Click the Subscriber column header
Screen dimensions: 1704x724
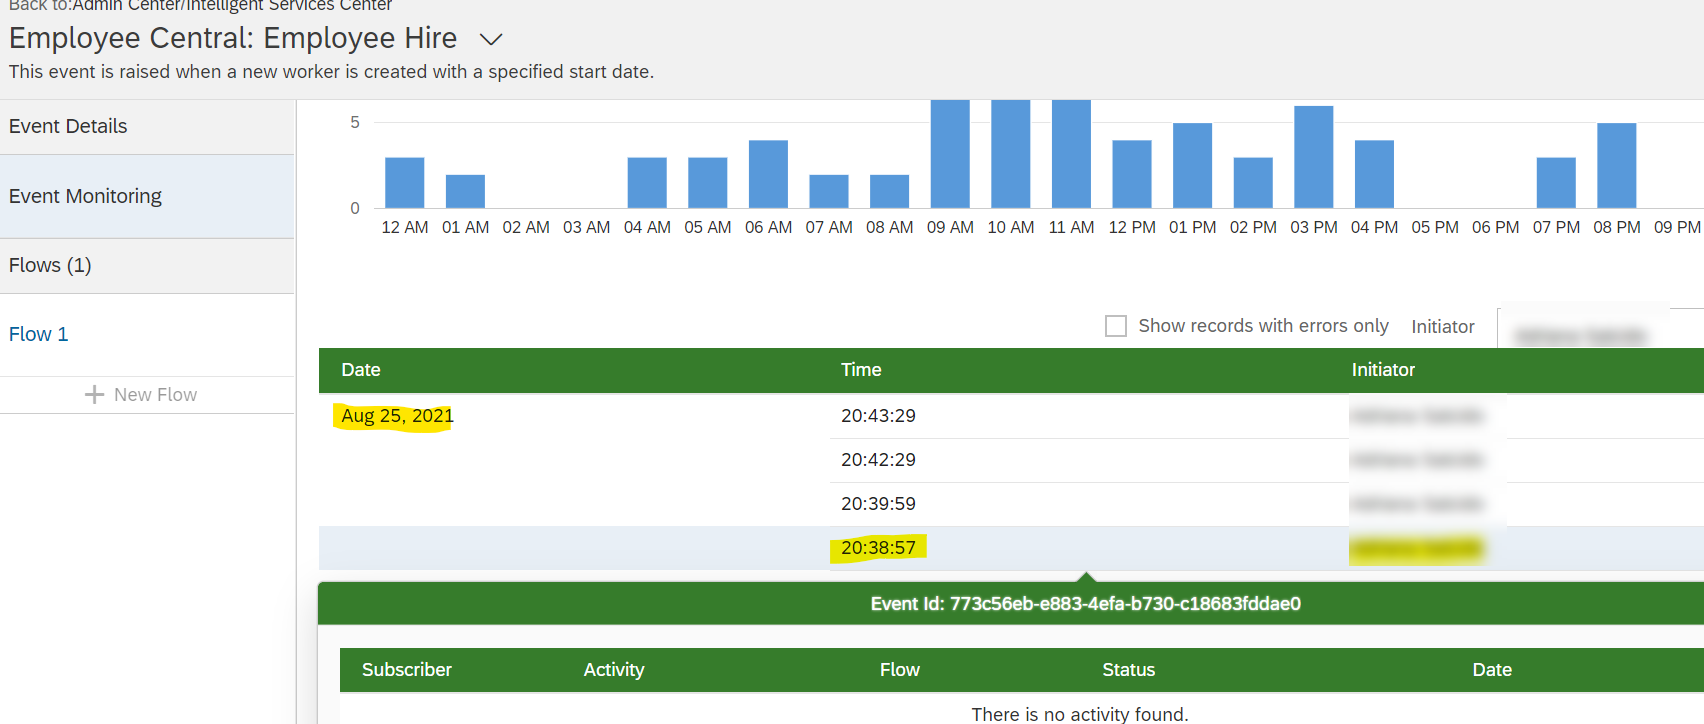click(407, 670)
